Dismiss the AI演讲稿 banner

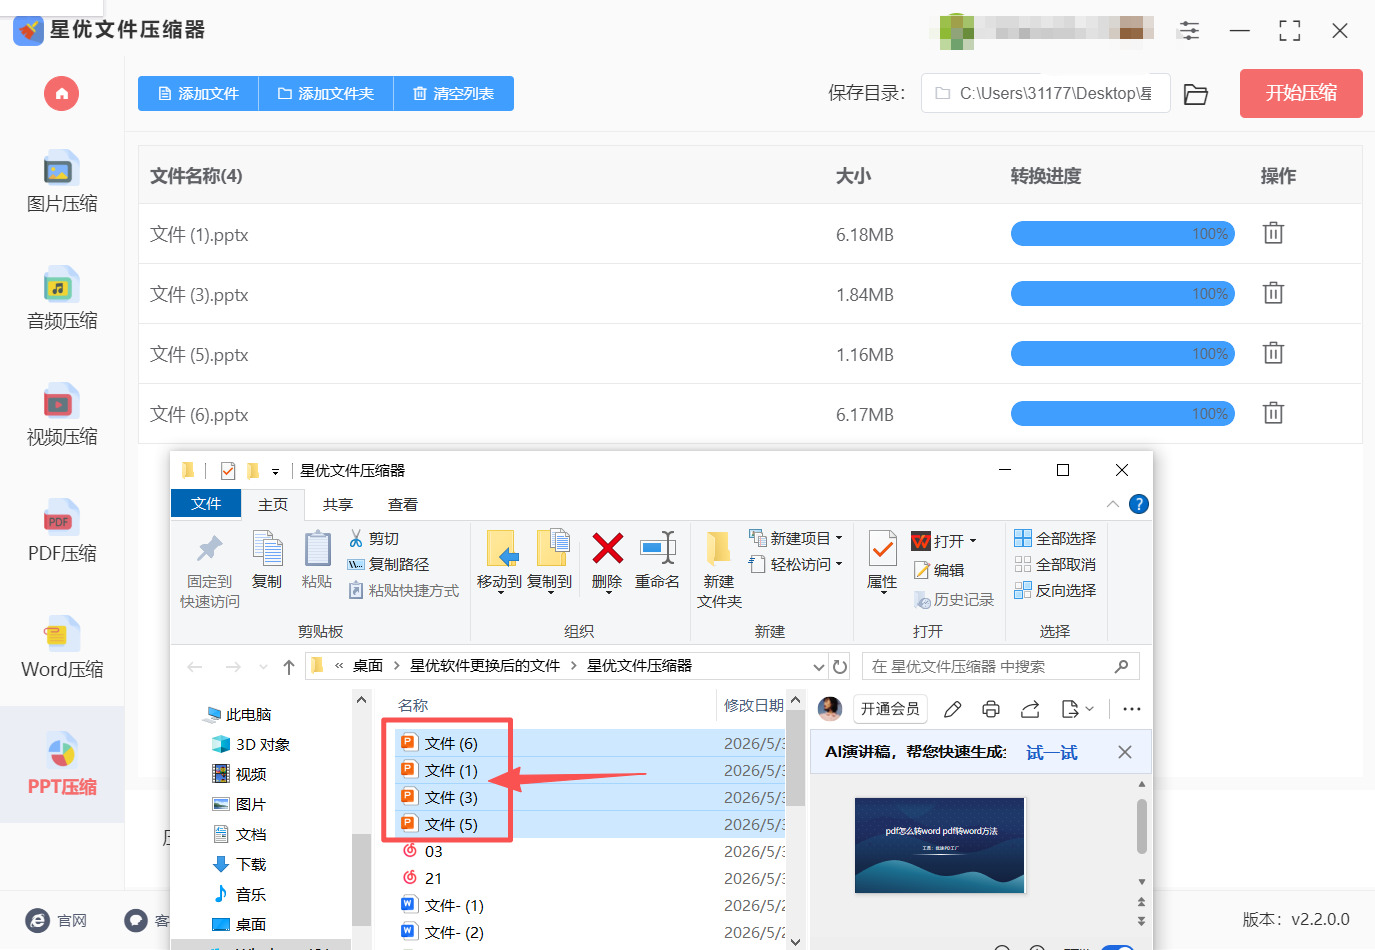(x=1125, y=752)
